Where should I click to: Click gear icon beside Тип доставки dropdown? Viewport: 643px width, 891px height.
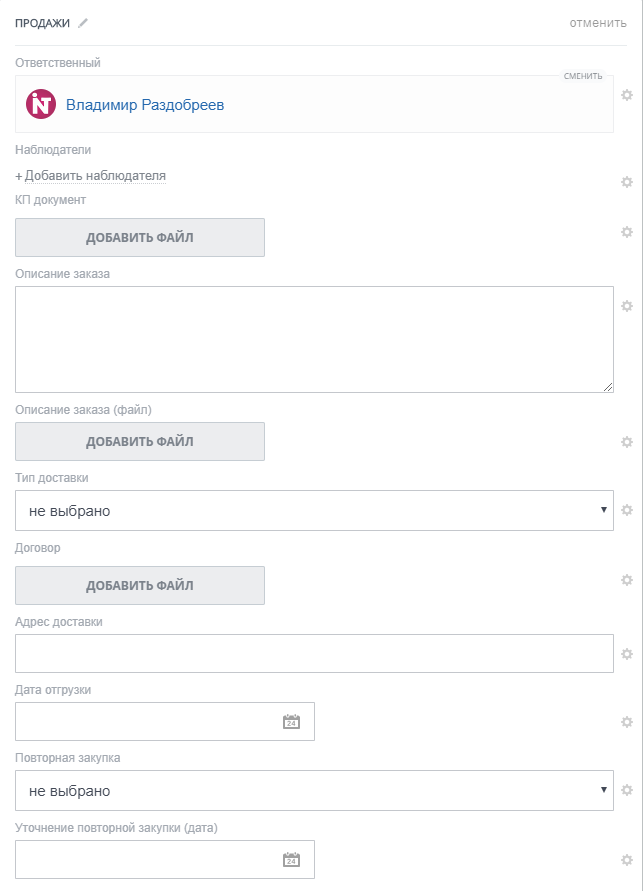[x=627, y=510]
